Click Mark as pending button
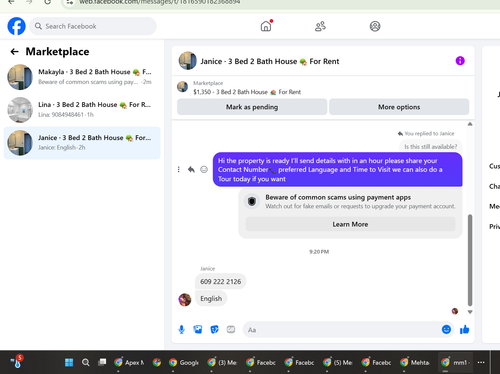The image size is (500, 374). coord(252,107)
